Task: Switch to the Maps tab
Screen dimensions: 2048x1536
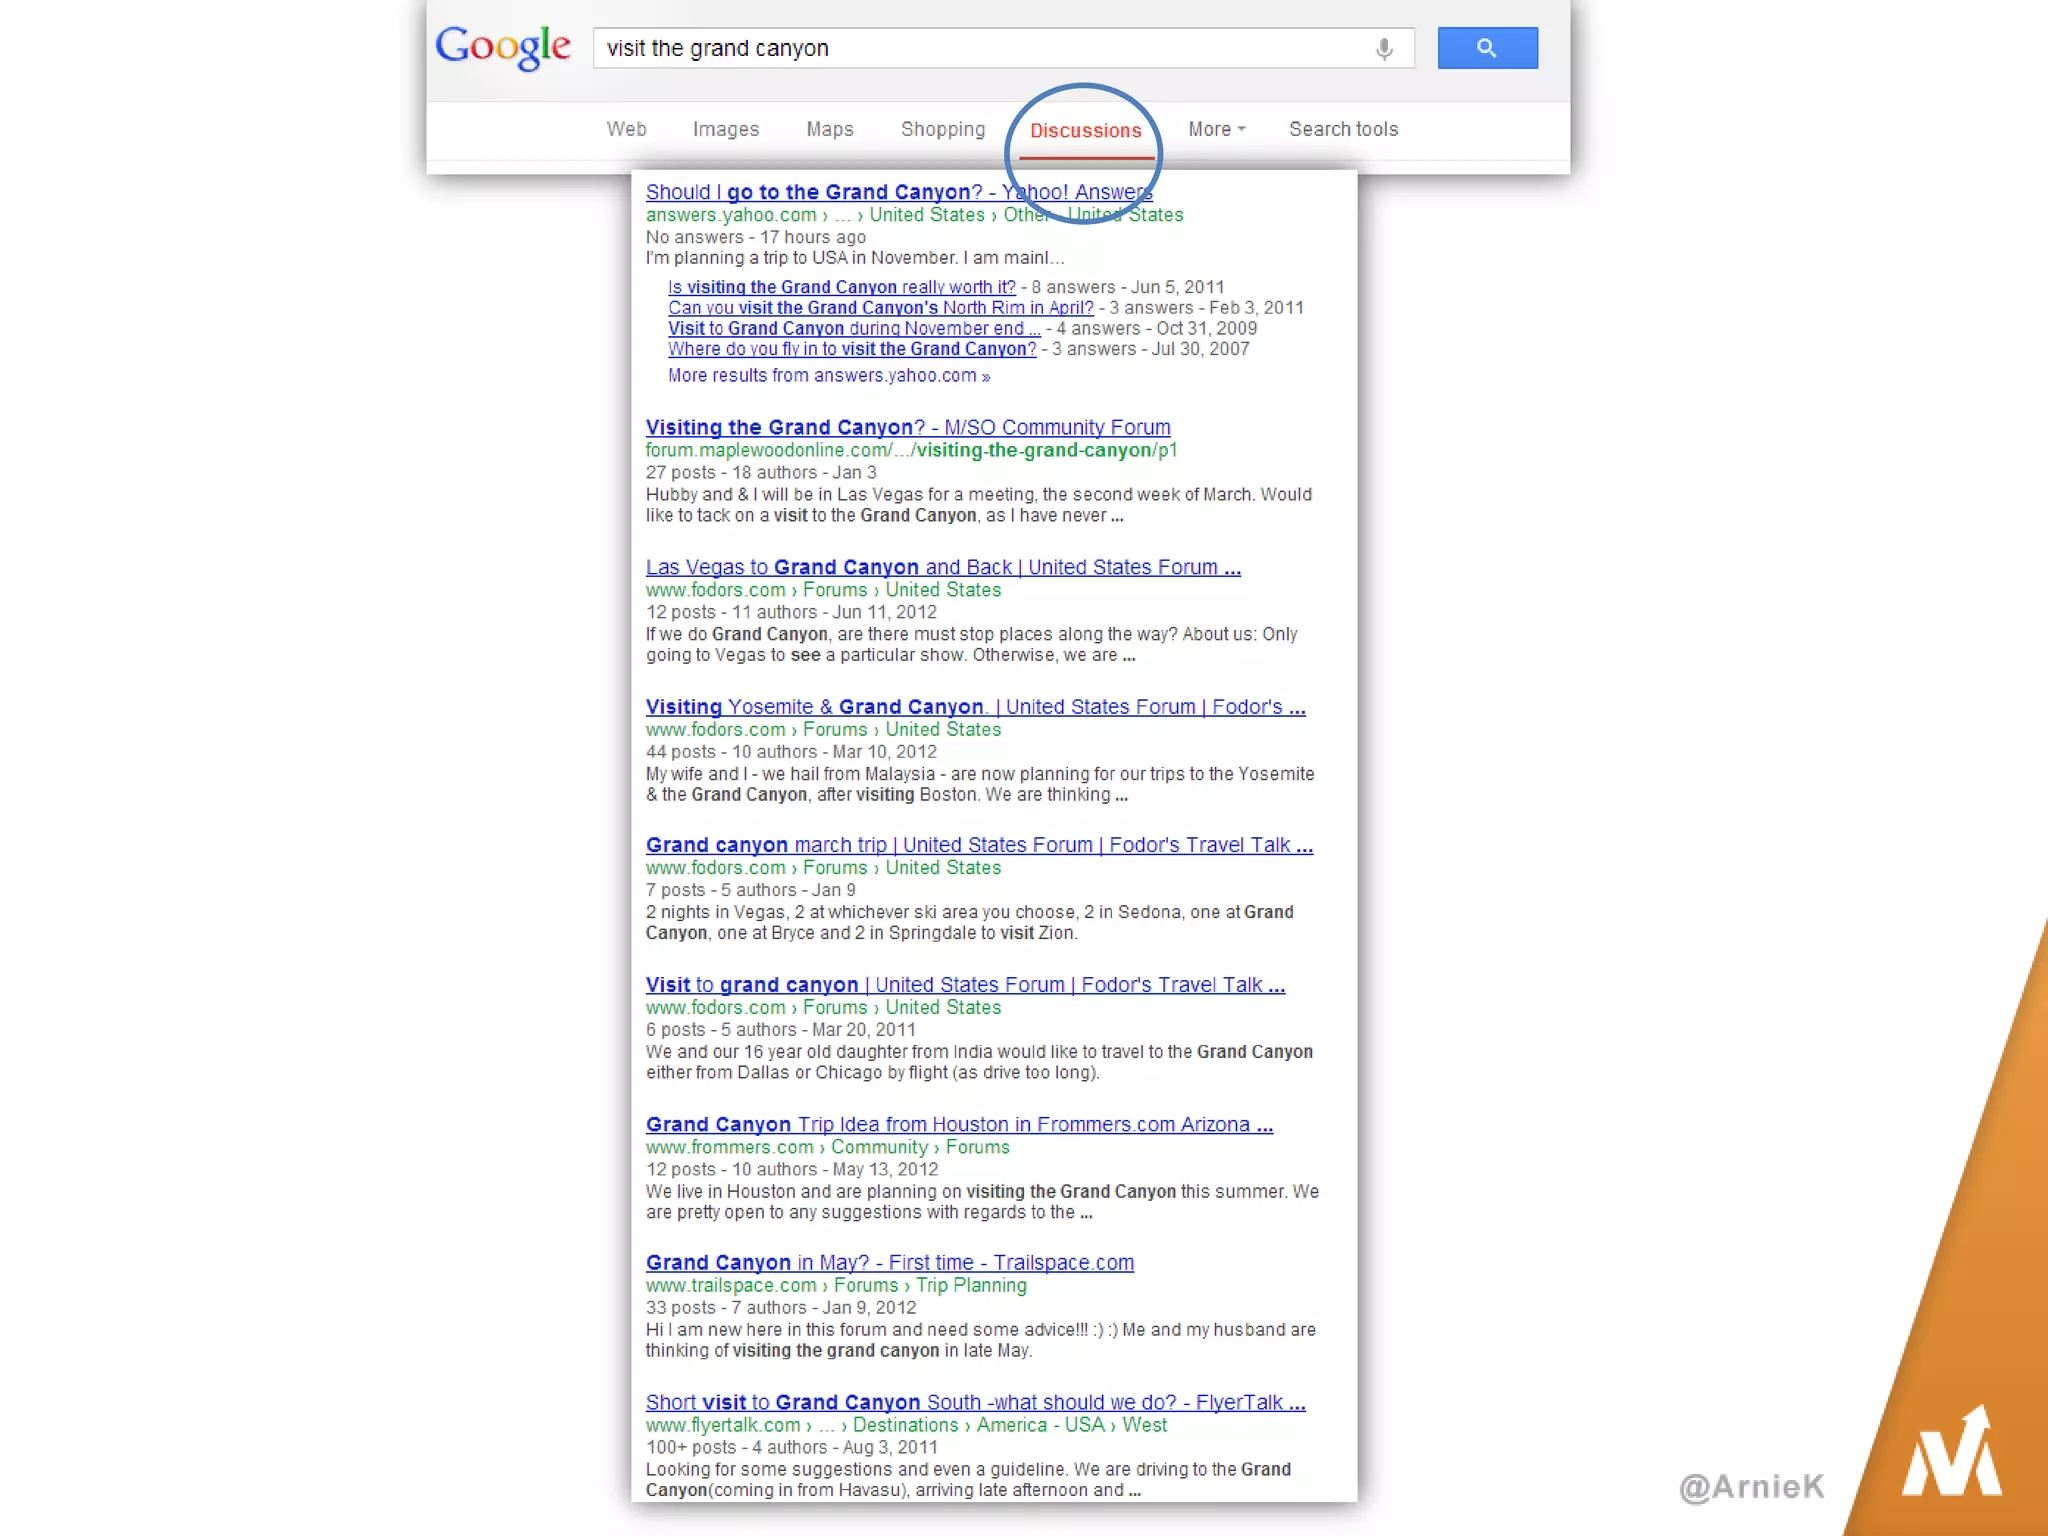Action: click(x=829, y=129)
